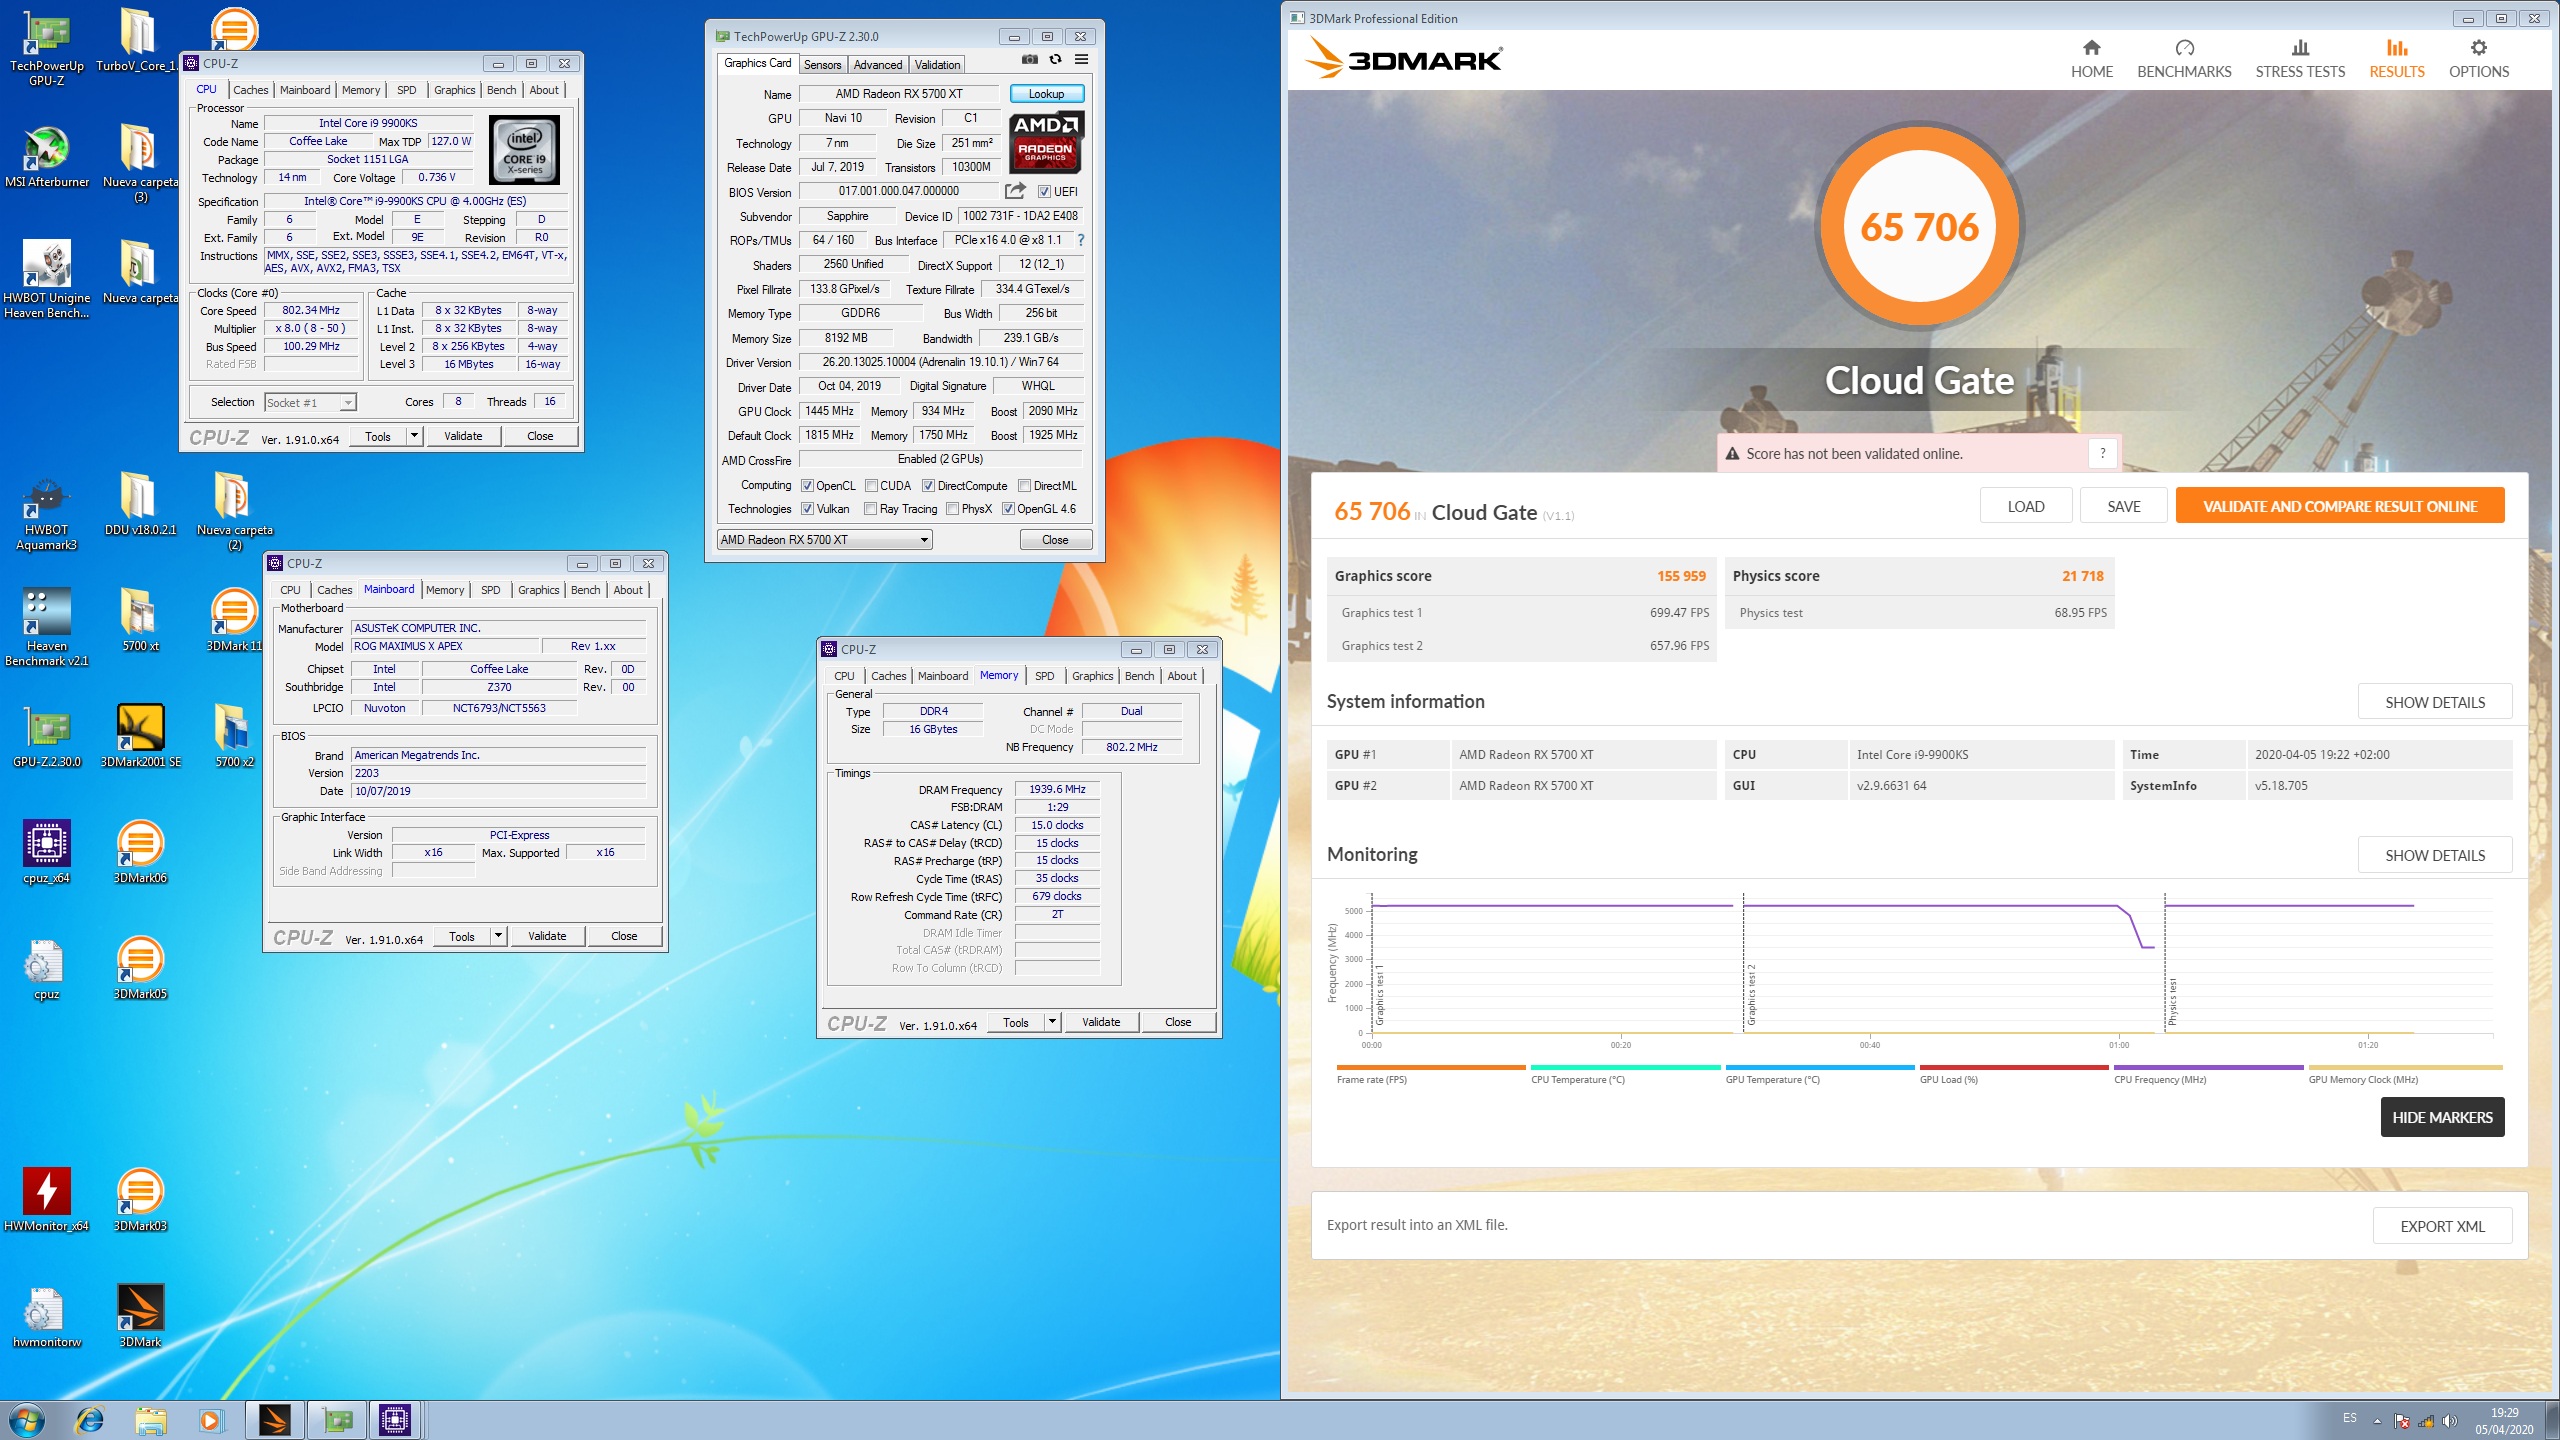This screenshot has height=1440, width=2560.
Task: Toggle UEFI checkbox in GPU-Z
Action: coord(1044,192)
